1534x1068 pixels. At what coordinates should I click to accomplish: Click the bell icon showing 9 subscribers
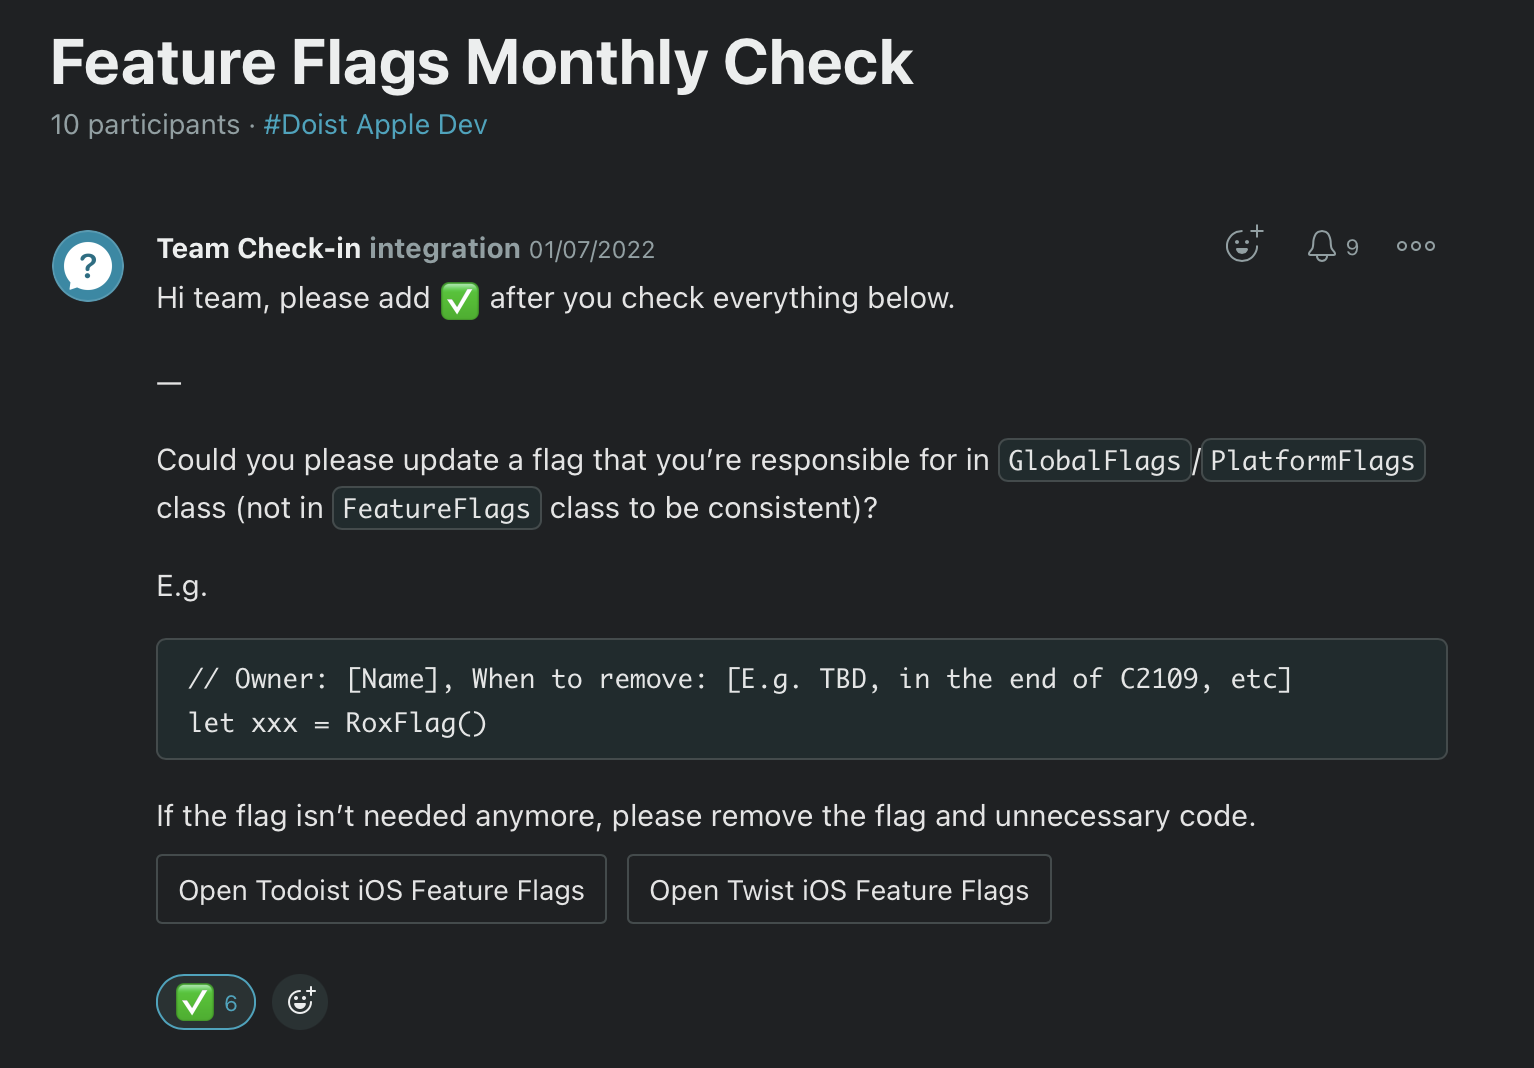coord(1322,245)
